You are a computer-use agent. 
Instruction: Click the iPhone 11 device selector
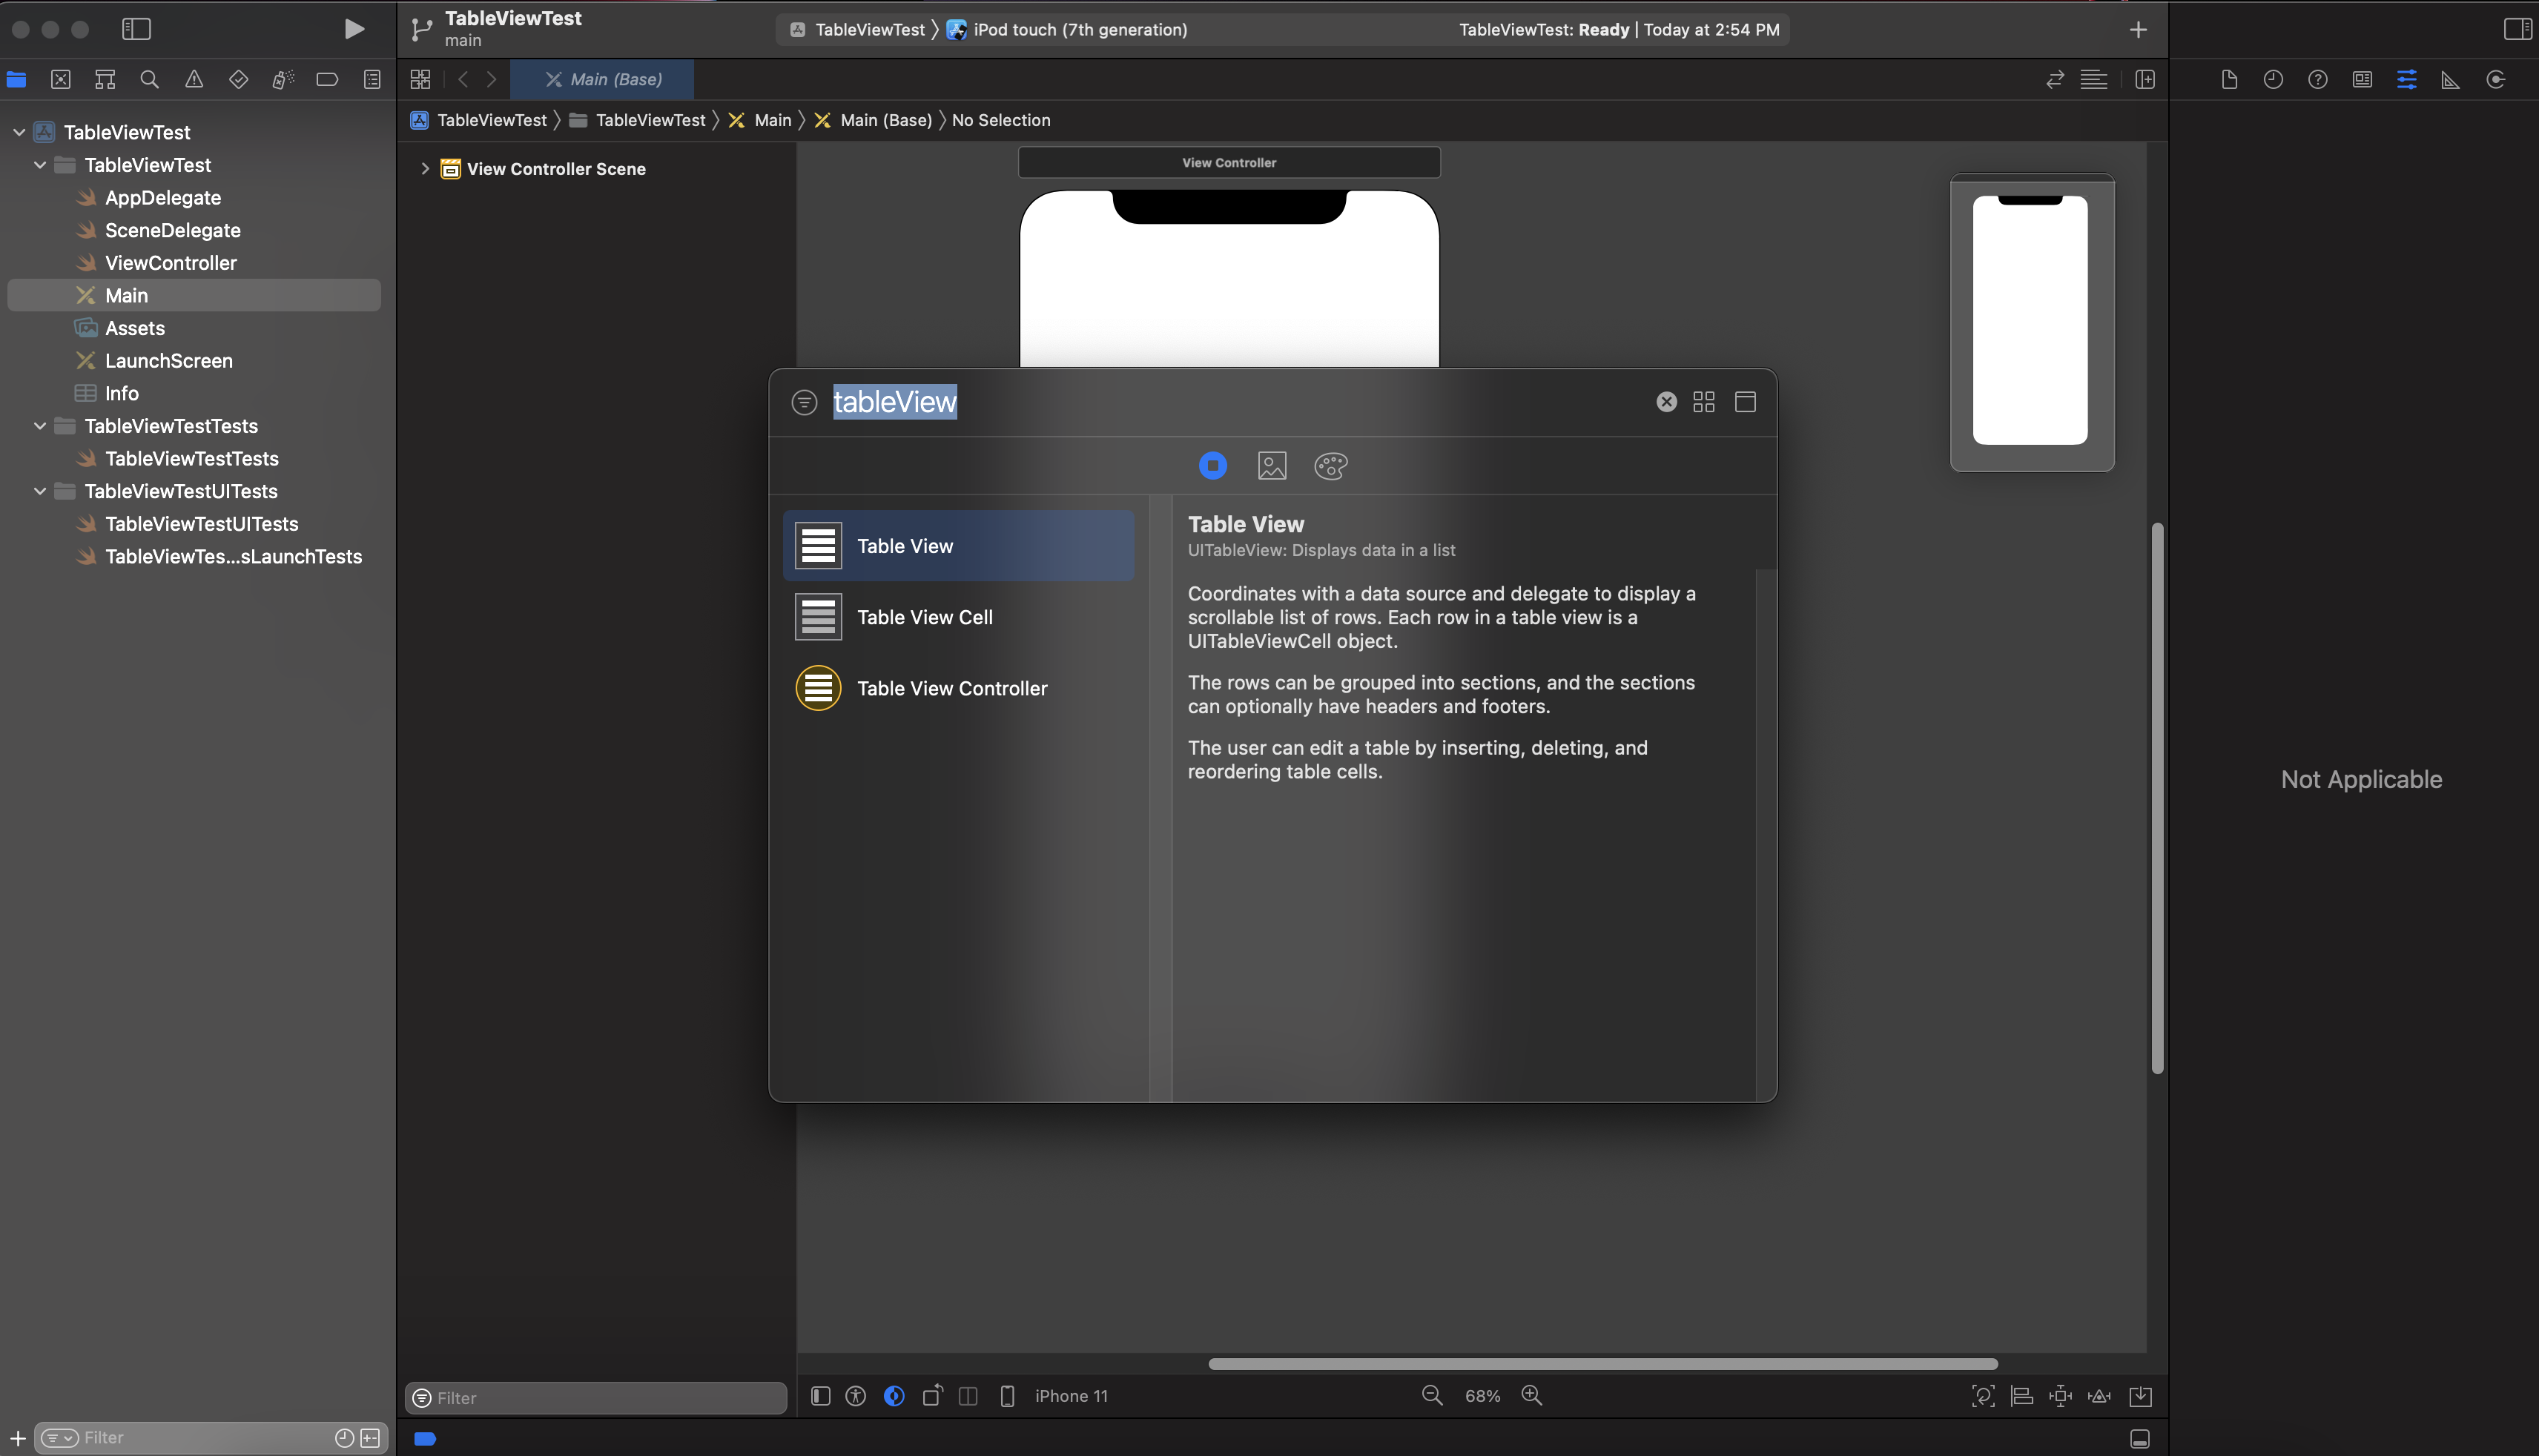1070,1396
